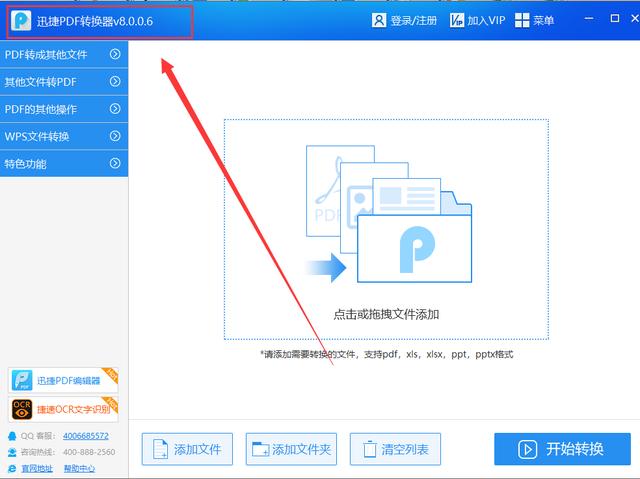Open 官网地址 website link
The width and height of the screenshot is (640, 479).
[x=37, y=468]
